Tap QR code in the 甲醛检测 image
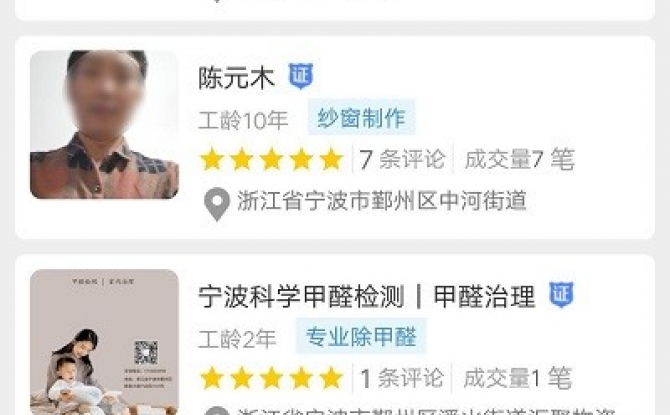This screenshot has width=670, height=415. coord(146,353)
